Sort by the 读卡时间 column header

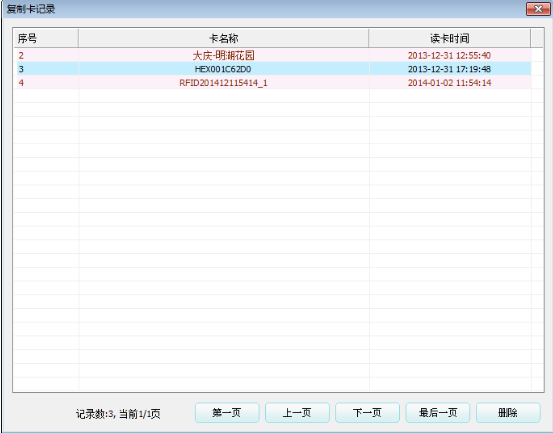coord(450,38)
